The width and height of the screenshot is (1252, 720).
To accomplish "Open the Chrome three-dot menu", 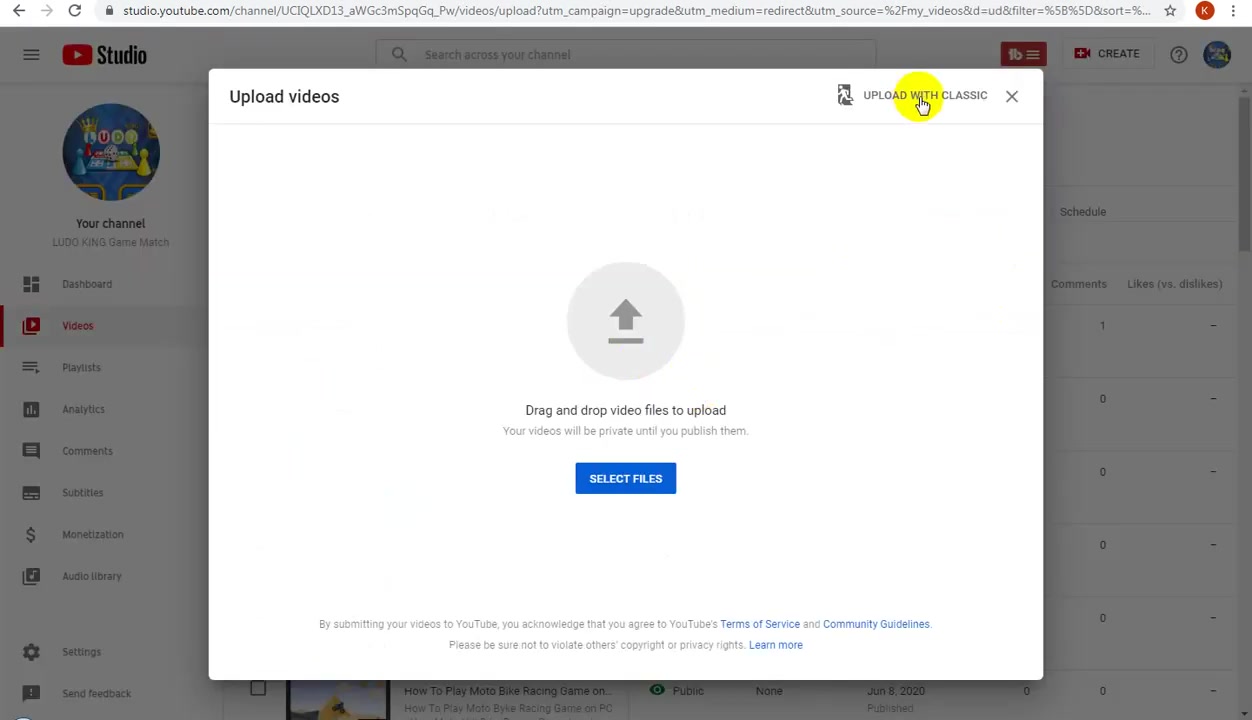I will 1233,10.
